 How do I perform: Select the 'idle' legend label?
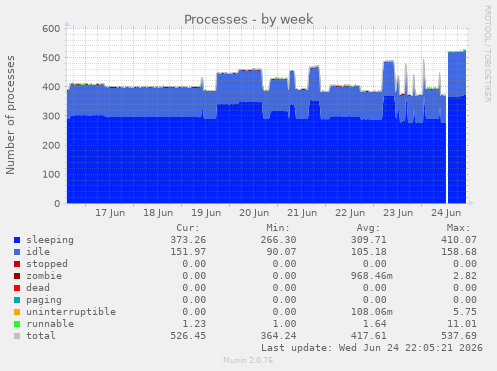click(x=38, y=252)
